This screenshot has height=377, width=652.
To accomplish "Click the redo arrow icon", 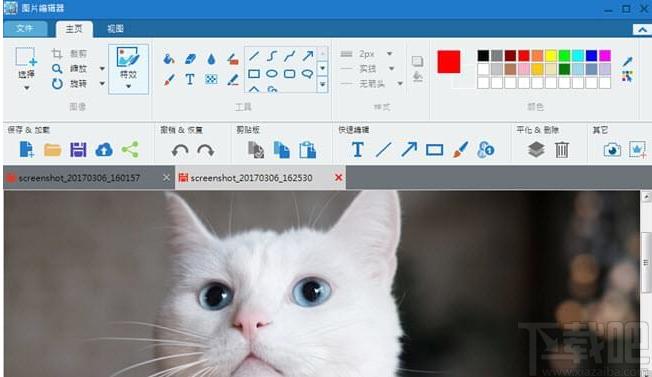I will (x=206, y=150).
